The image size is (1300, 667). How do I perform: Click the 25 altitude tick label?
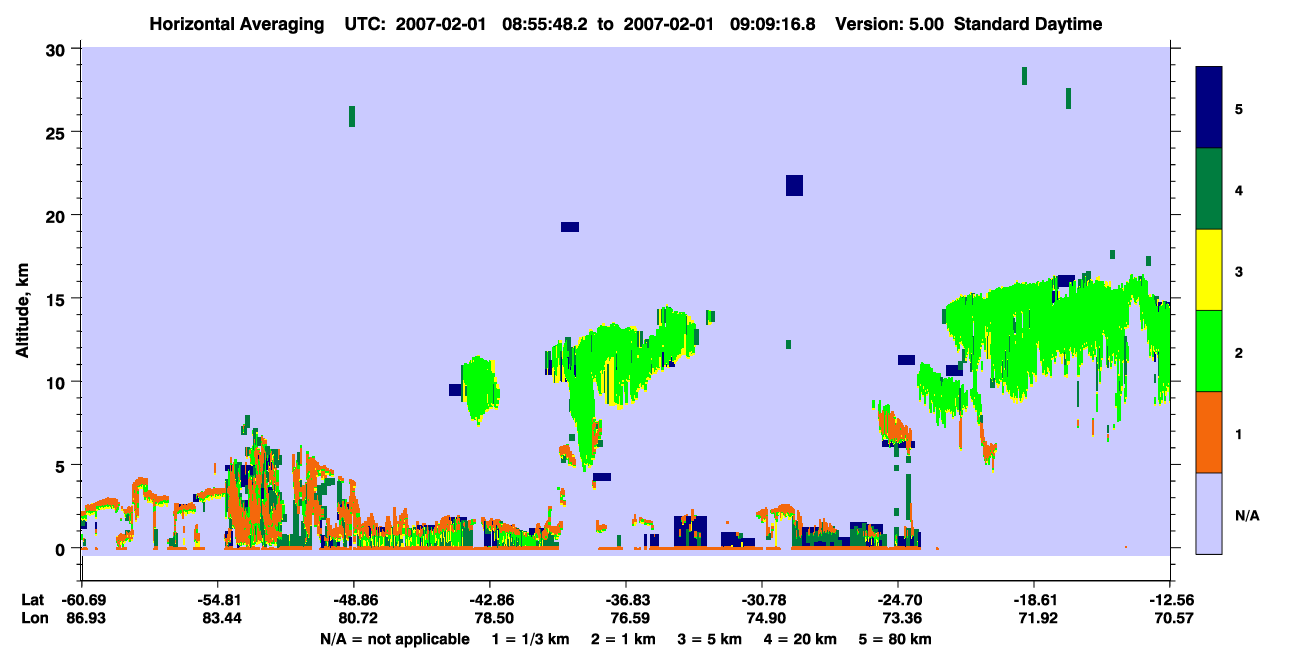coord(58,133)
